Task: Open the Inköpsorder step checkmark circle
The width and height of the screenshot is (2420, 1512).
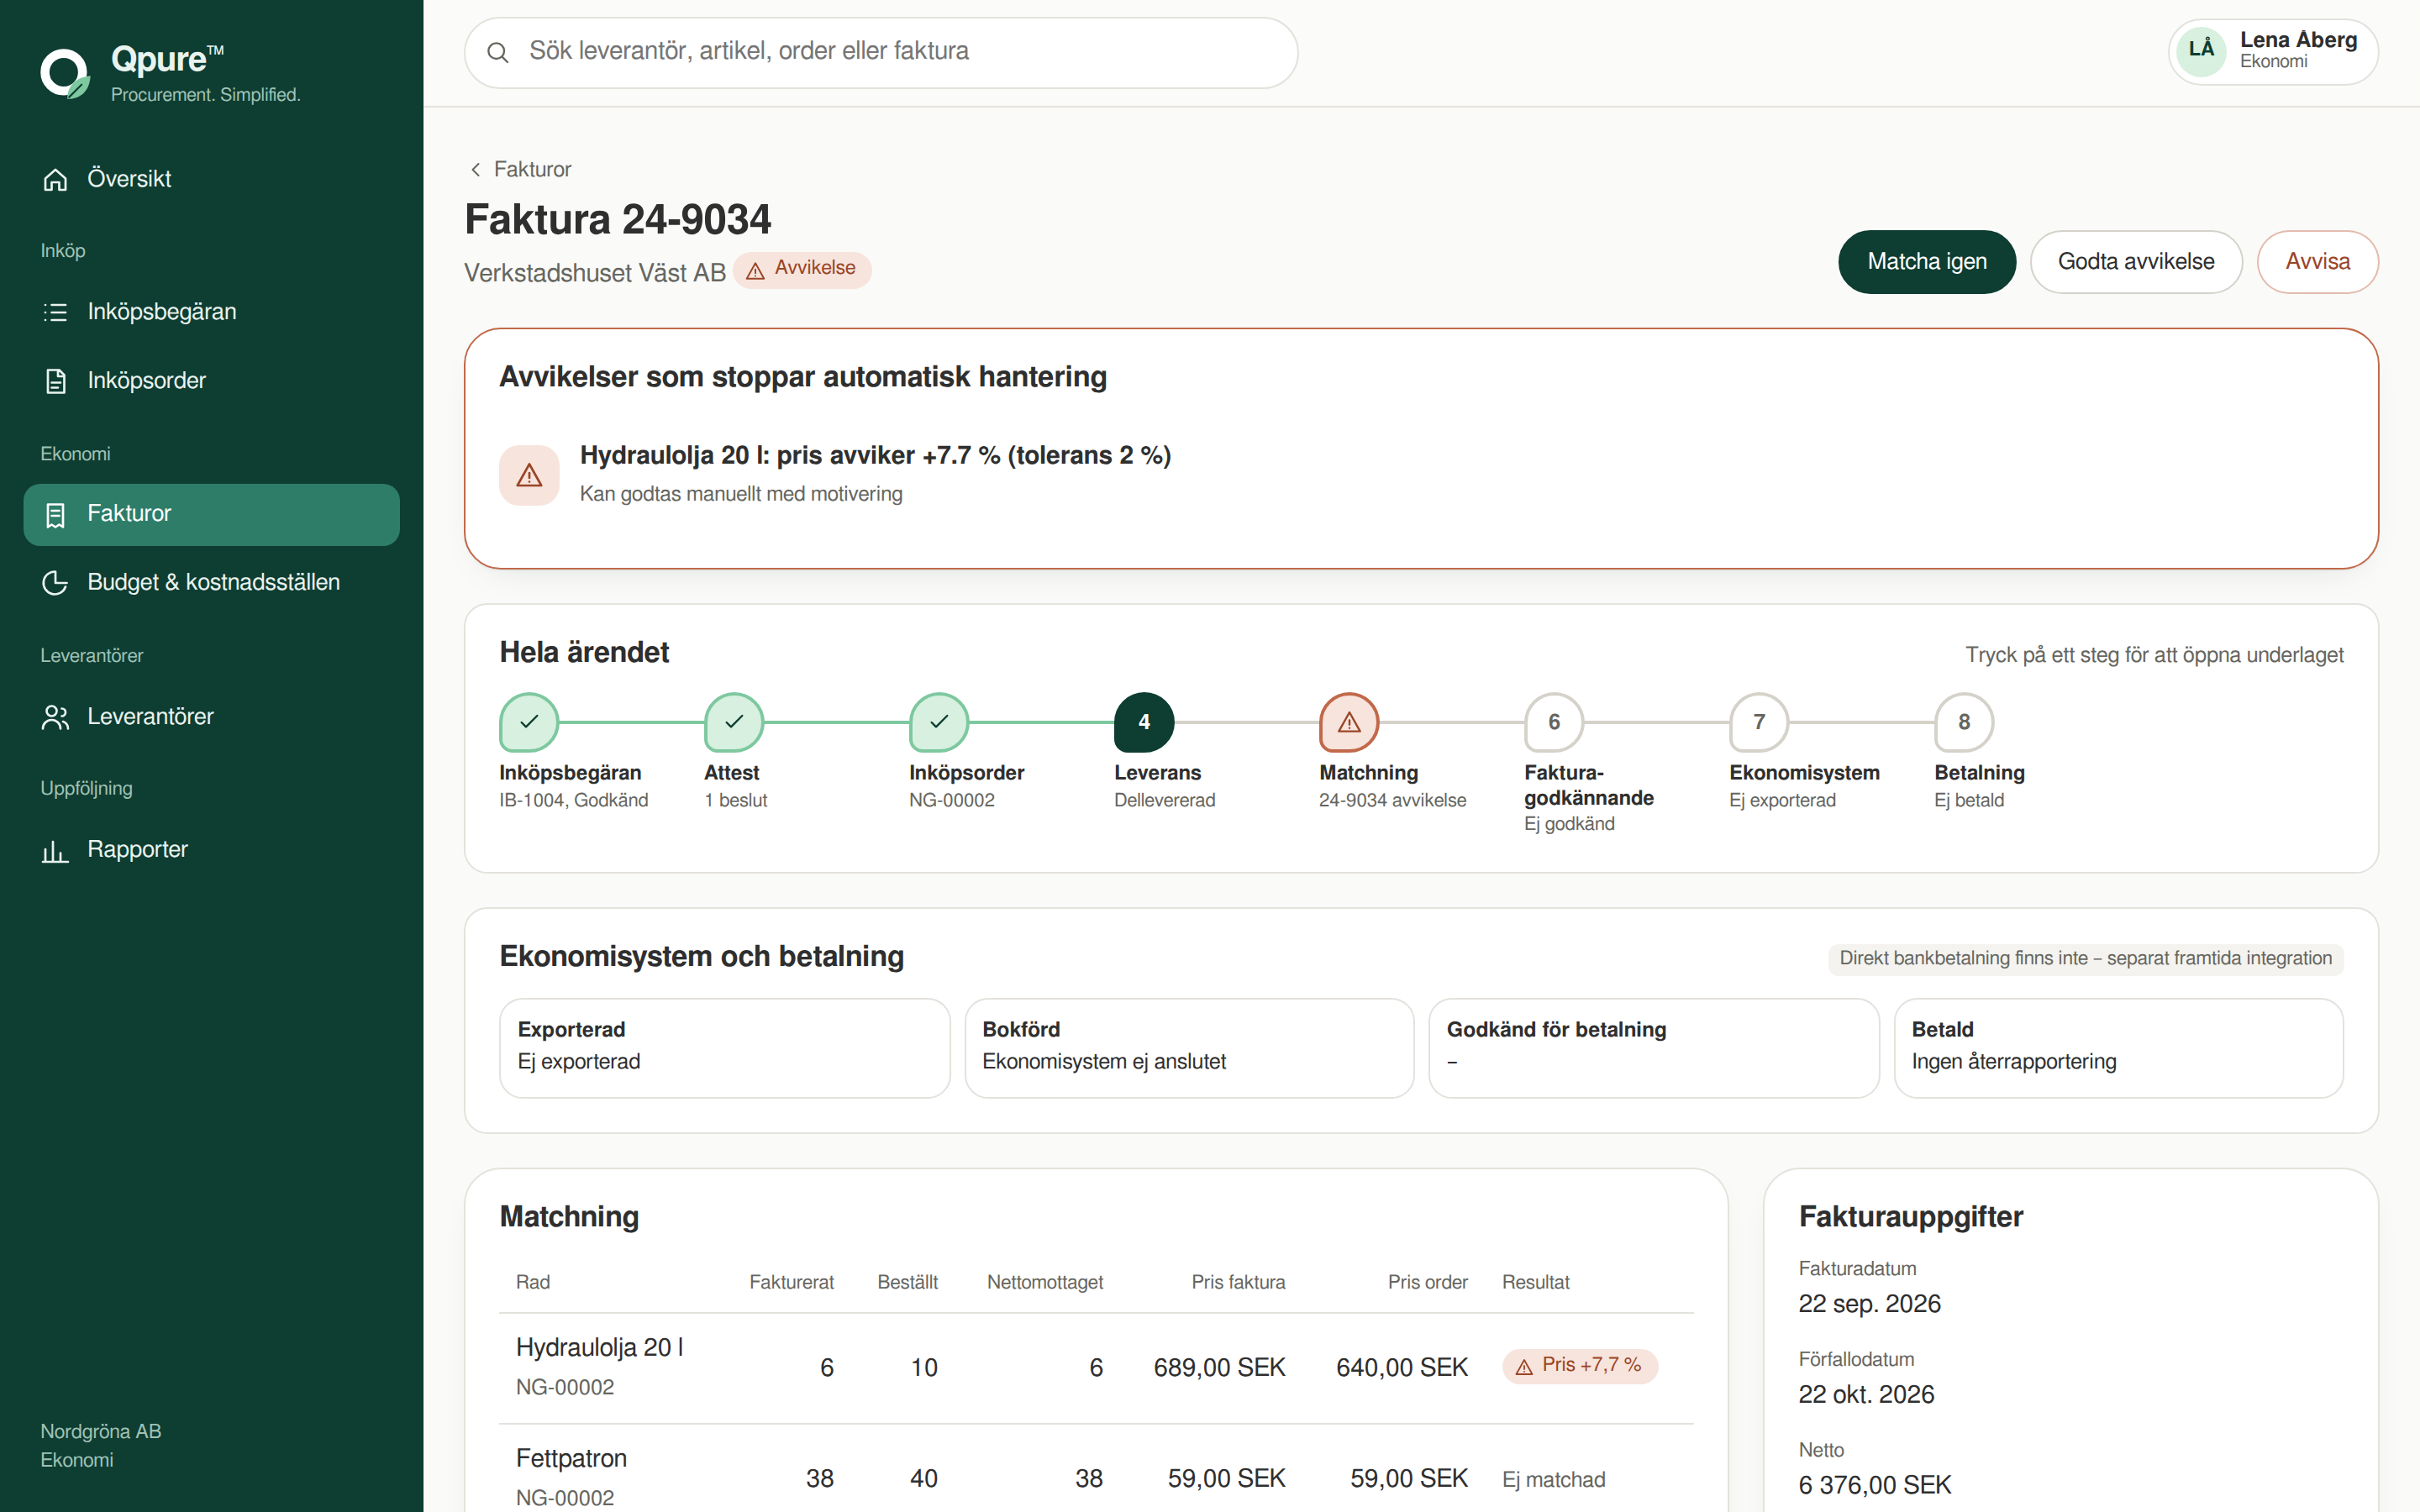Action: pyautogui.click(x=939, y=722)
